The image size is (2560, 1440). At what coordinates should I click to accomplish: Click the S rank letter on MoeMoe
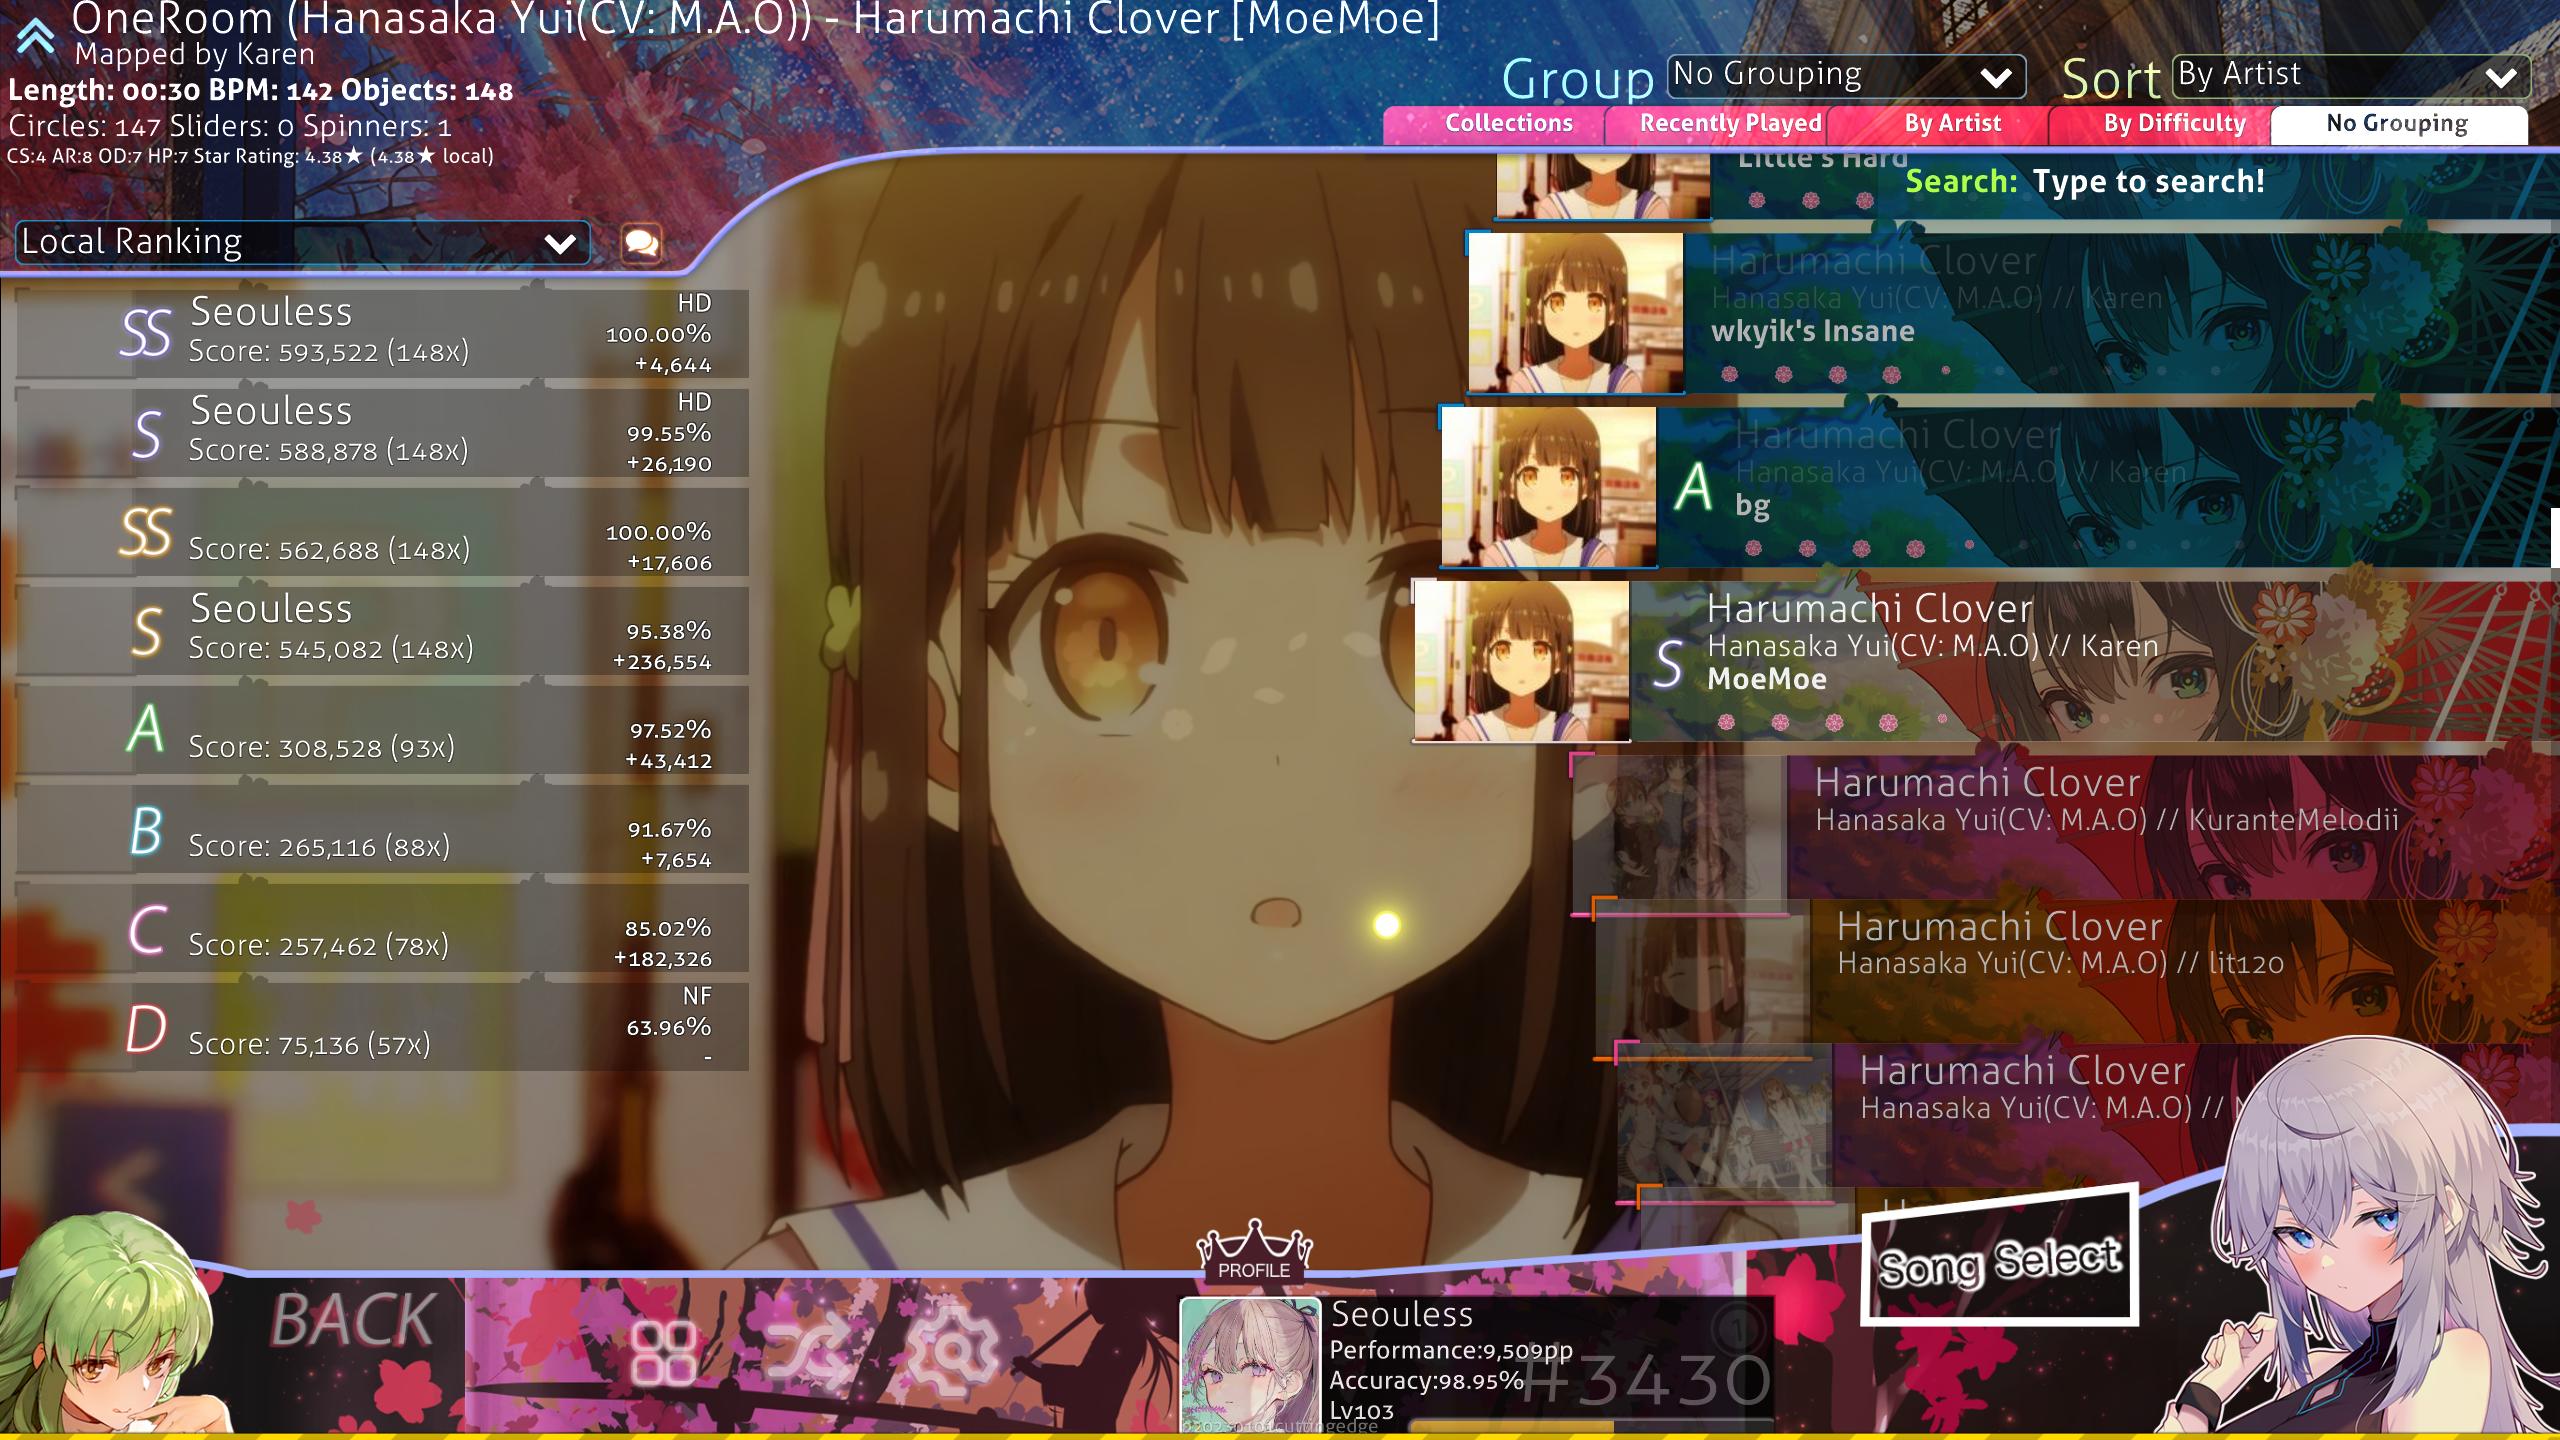tap(1667, 664)
